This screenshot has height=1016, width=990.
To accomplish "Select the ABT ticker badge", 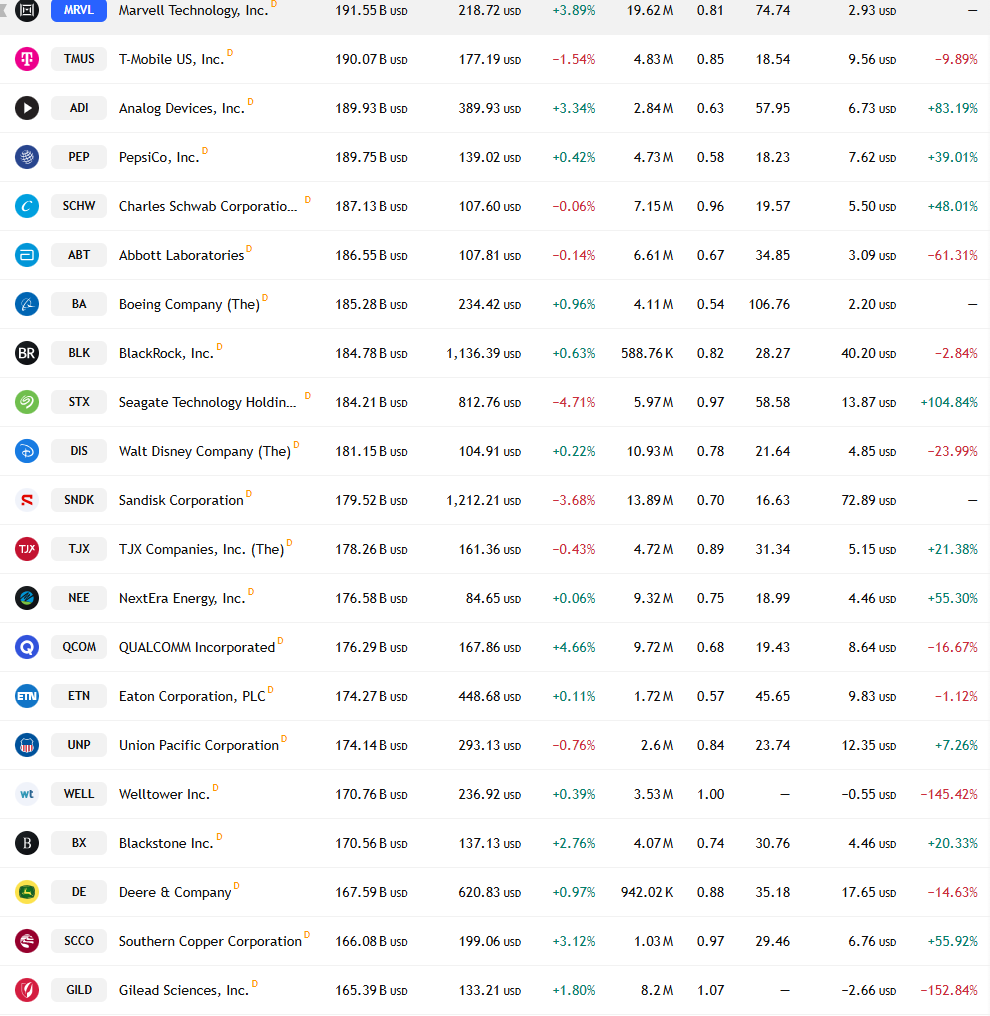I will tap(79, 255).
